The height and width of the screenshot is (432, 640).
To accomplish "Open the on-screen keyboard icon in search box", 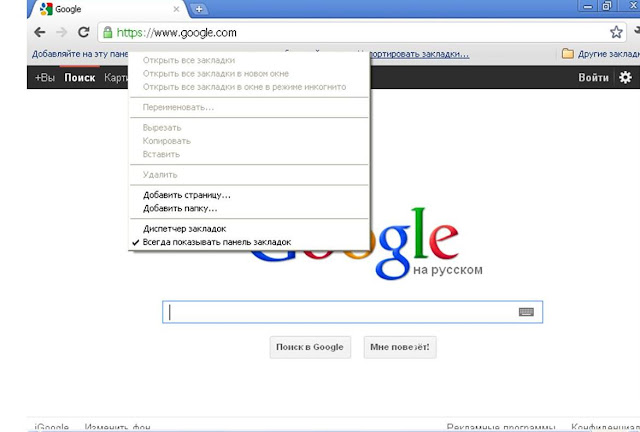I will 526,312.
